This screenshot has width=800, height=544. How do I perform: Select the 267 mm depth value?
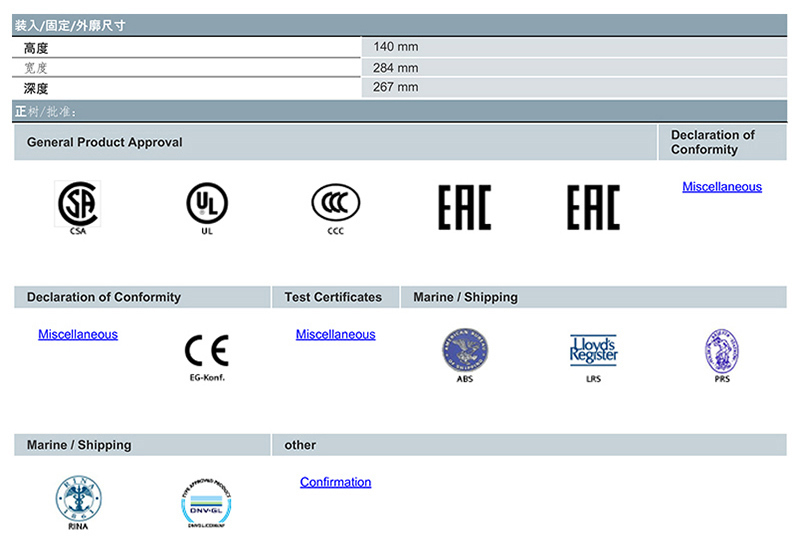395,87
